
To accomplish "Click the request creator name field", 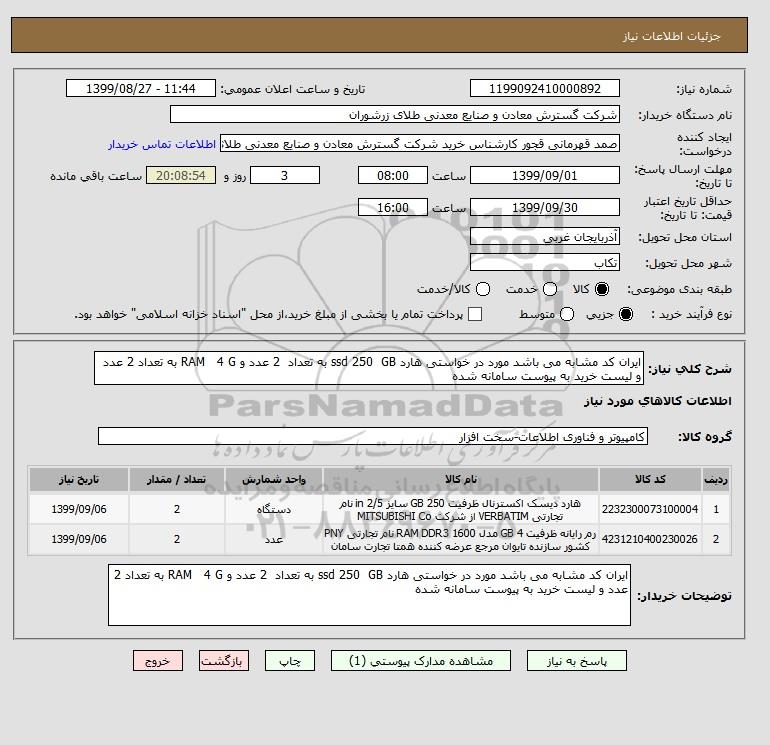I will pos(420,144).
